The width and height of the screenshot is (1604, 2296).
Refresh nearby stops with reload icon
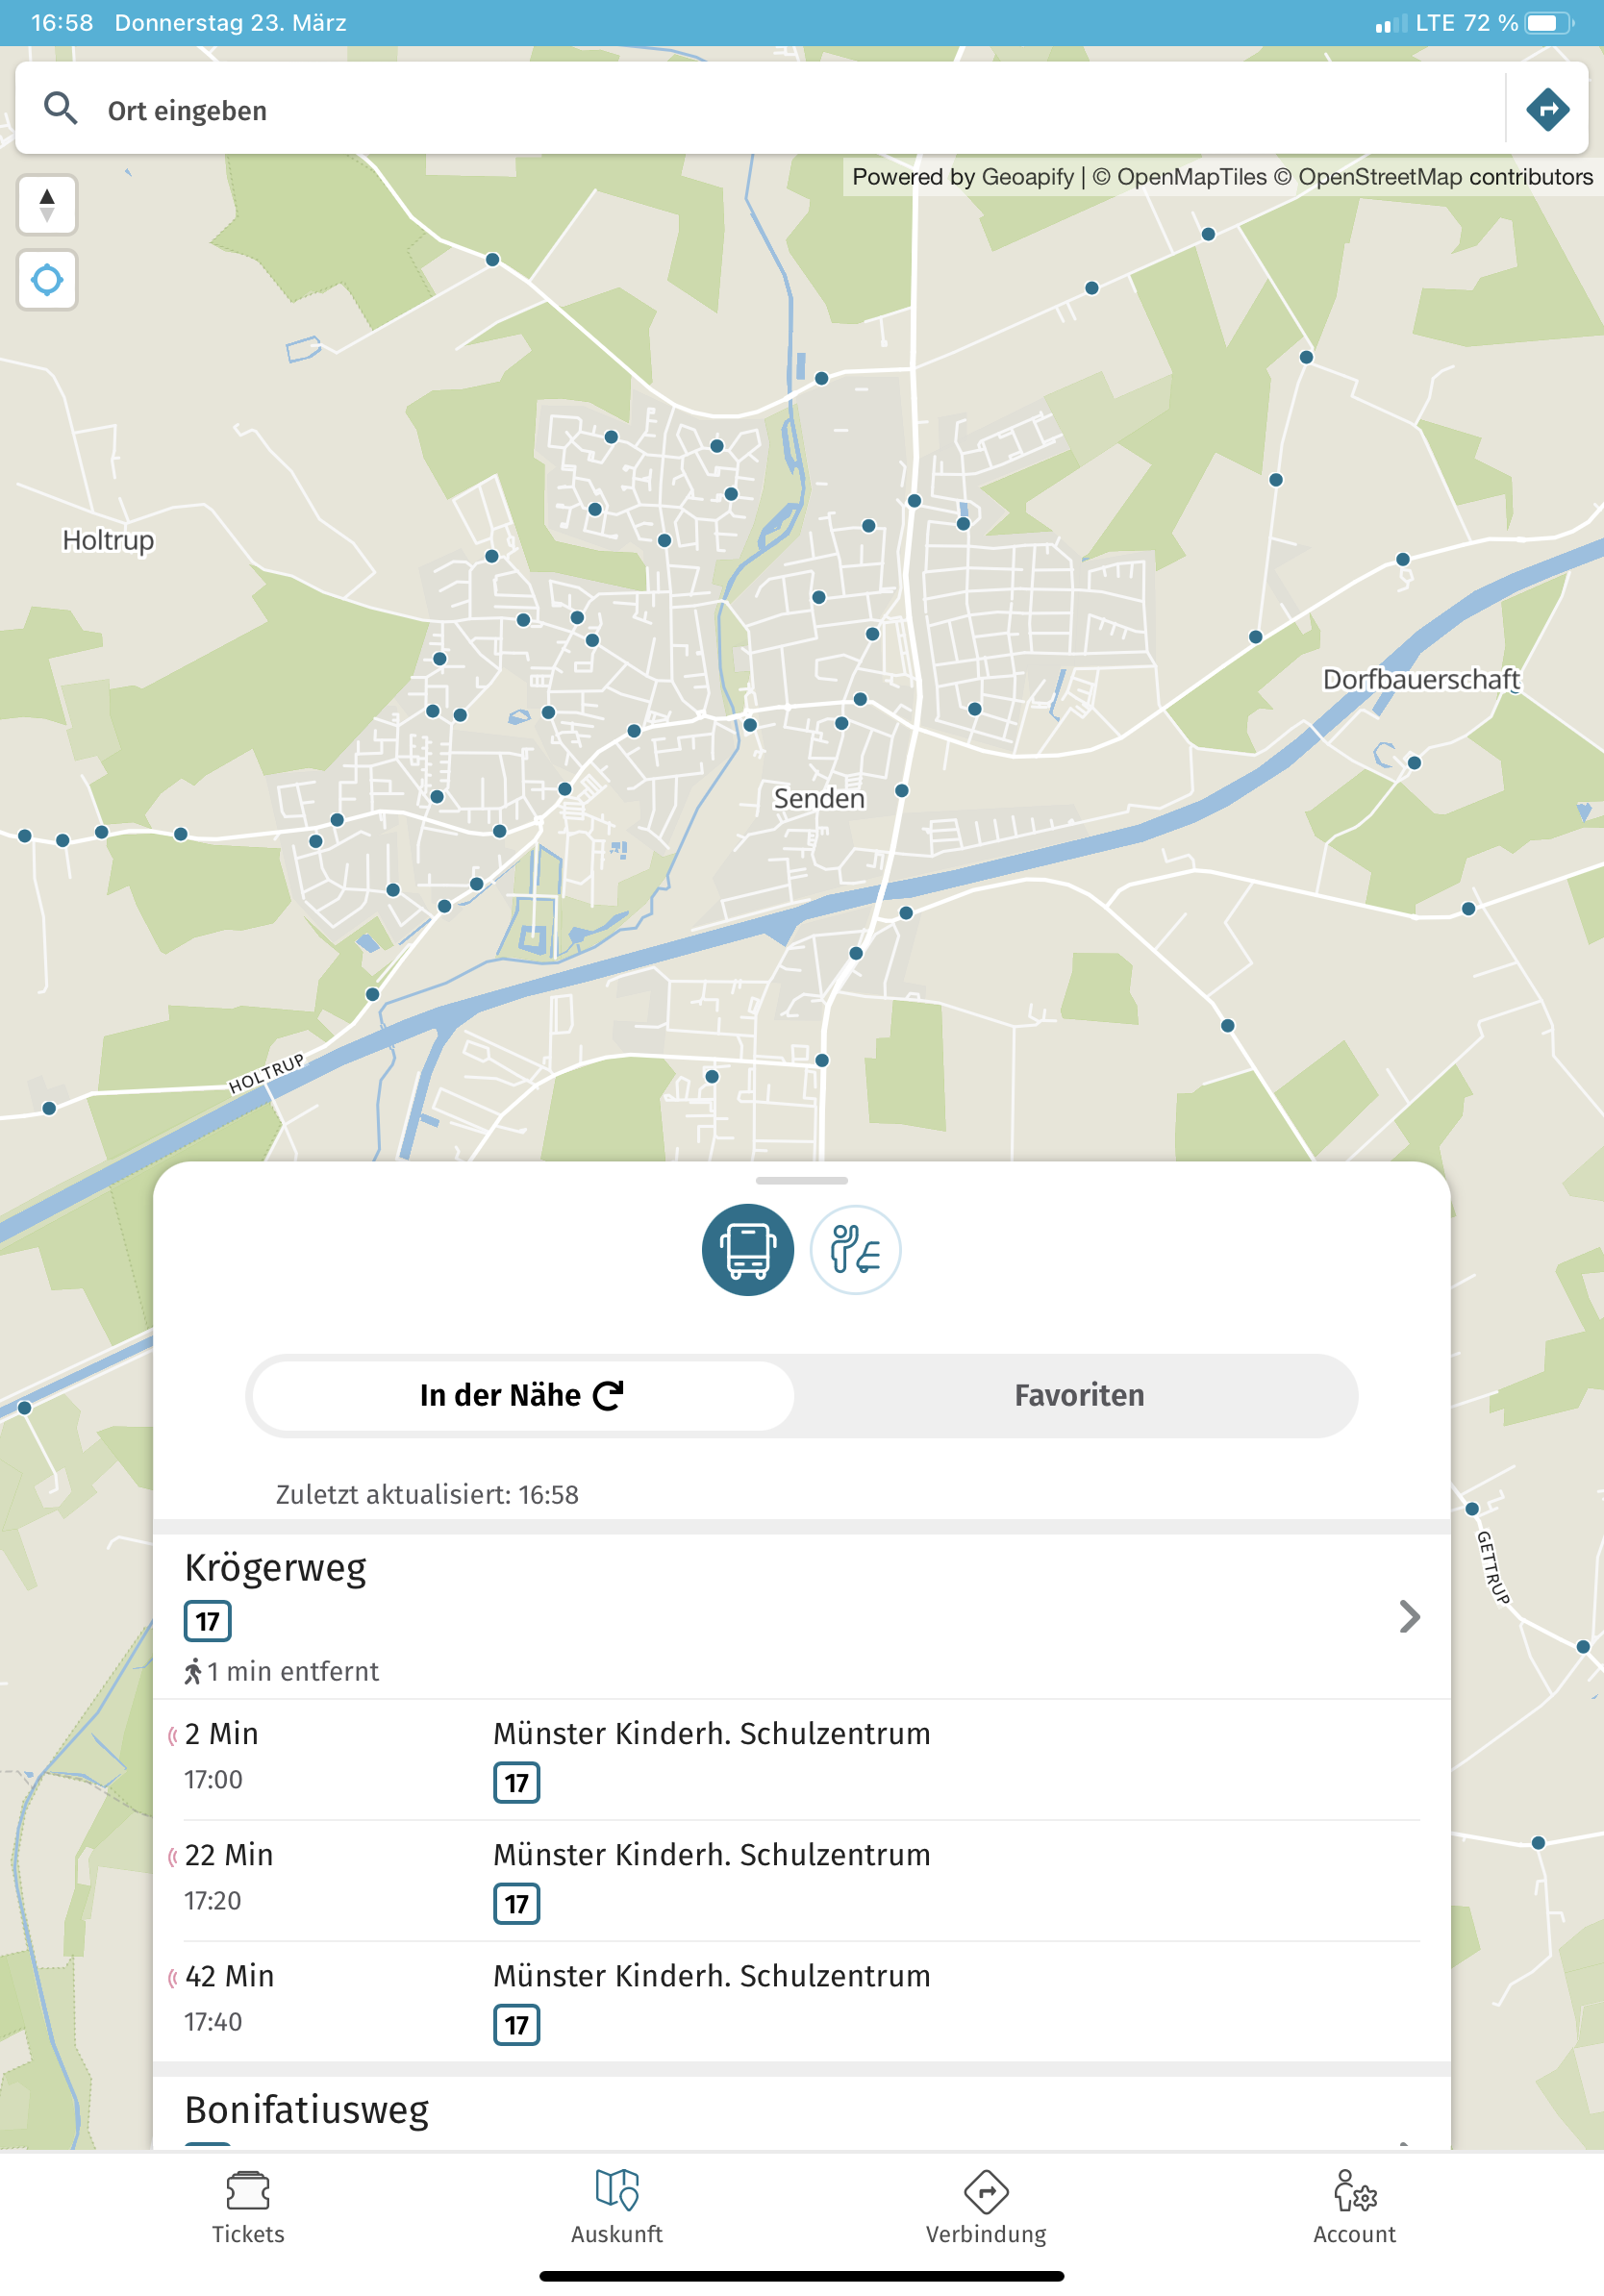tap(608, 1395)
